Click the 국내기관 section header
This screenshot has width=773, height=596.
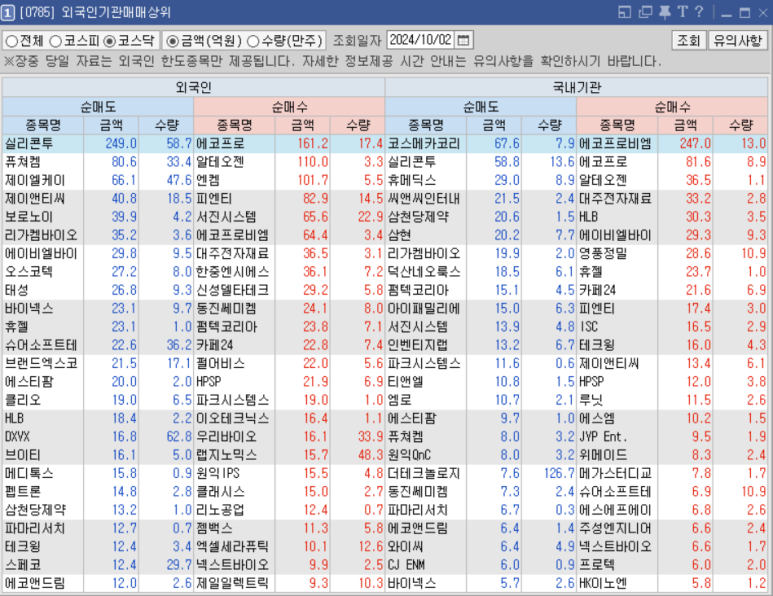pos(576,87)
